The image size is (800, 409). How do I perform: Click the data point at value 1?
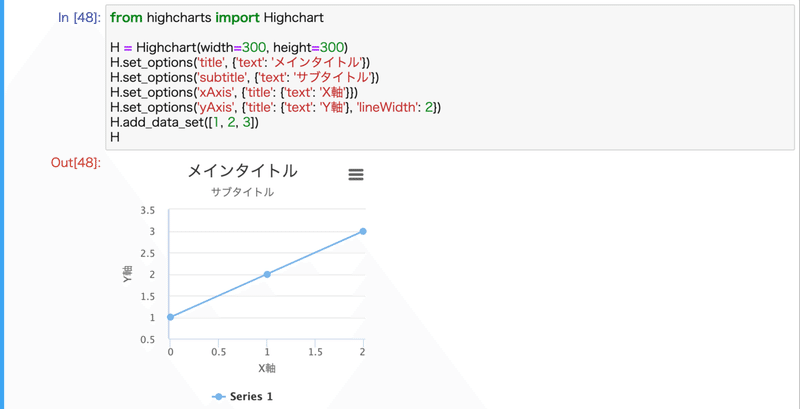tap(170, 317)
